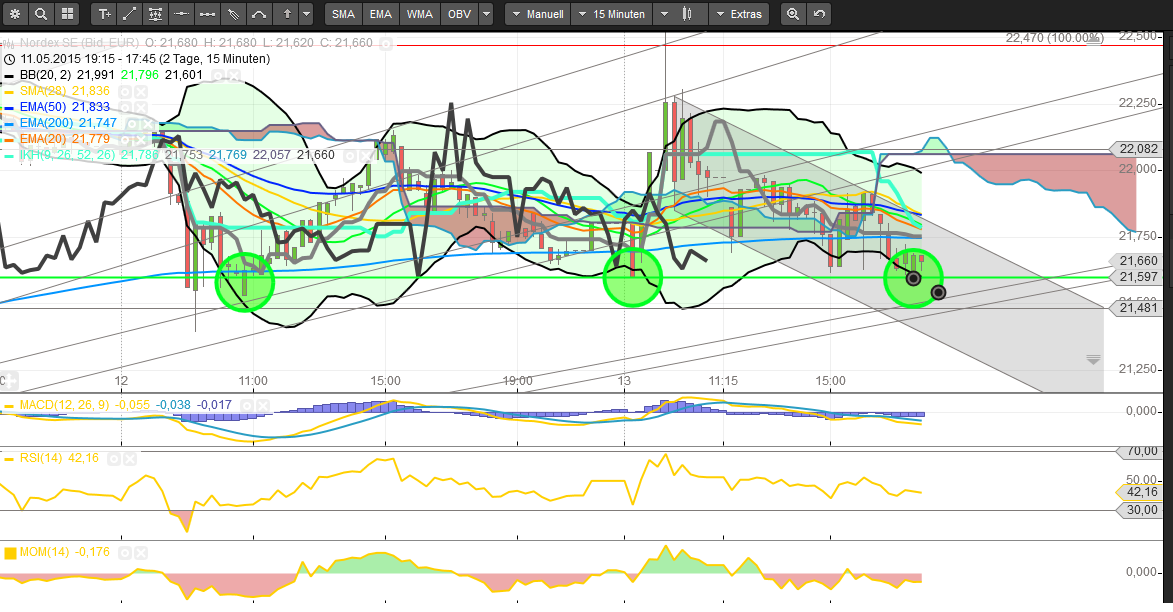The height and width of the screenshot is (612, 1173).
Task: Click the clock date range icon
Action: point(10,59)
